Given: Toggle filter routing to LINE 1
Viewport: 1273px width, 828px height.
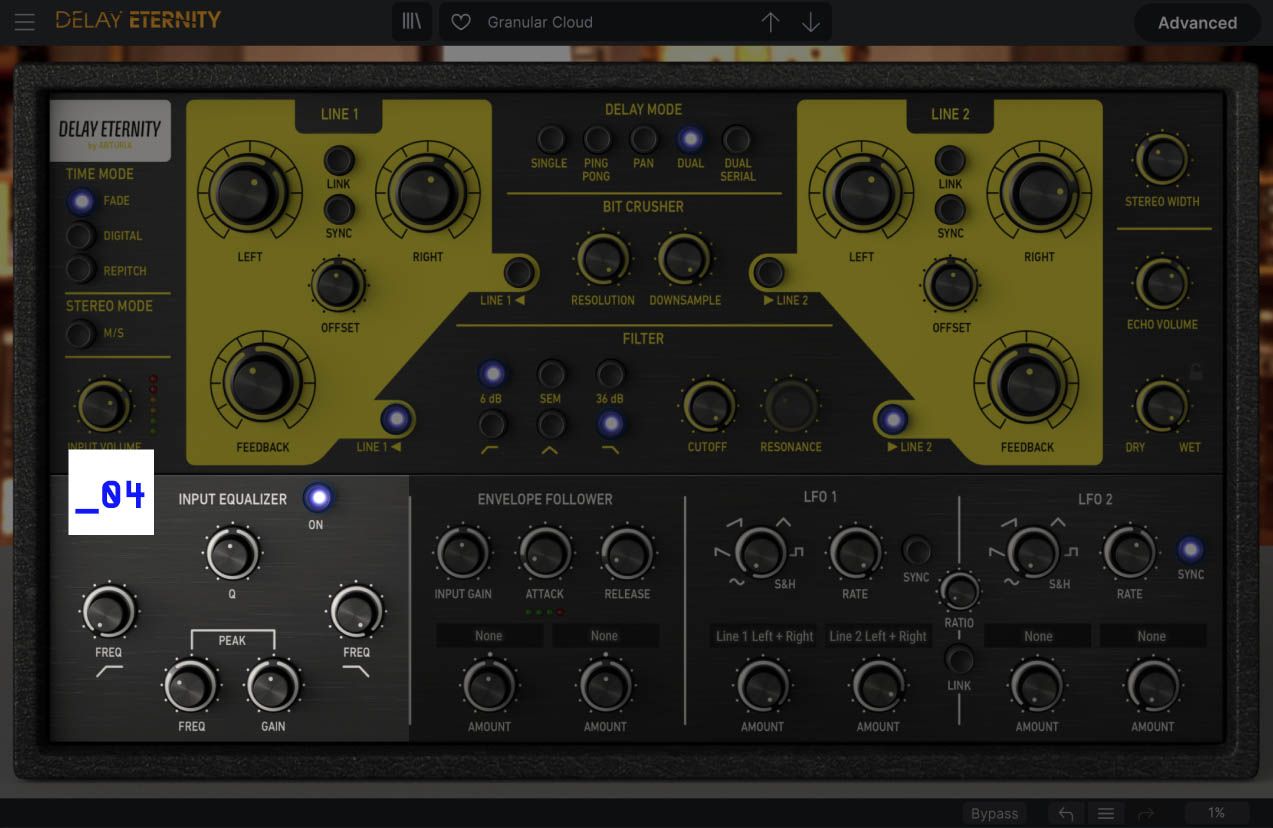Looking at the screenshot, I should (x=396, y=419).
